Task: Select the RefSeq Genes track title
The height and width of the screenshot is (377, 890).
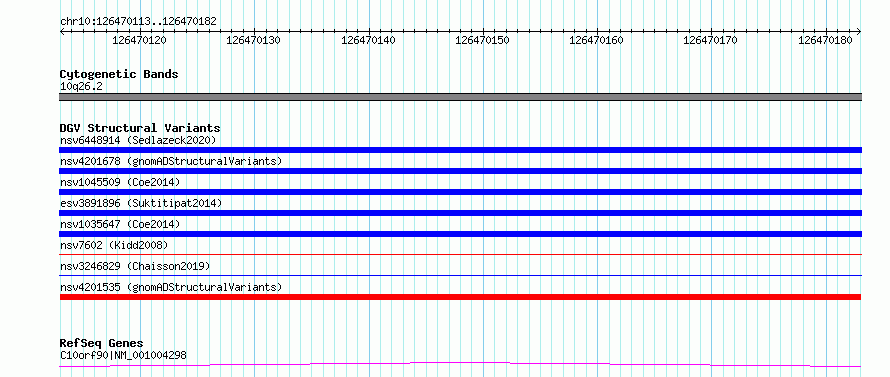Action: (101, 344)
